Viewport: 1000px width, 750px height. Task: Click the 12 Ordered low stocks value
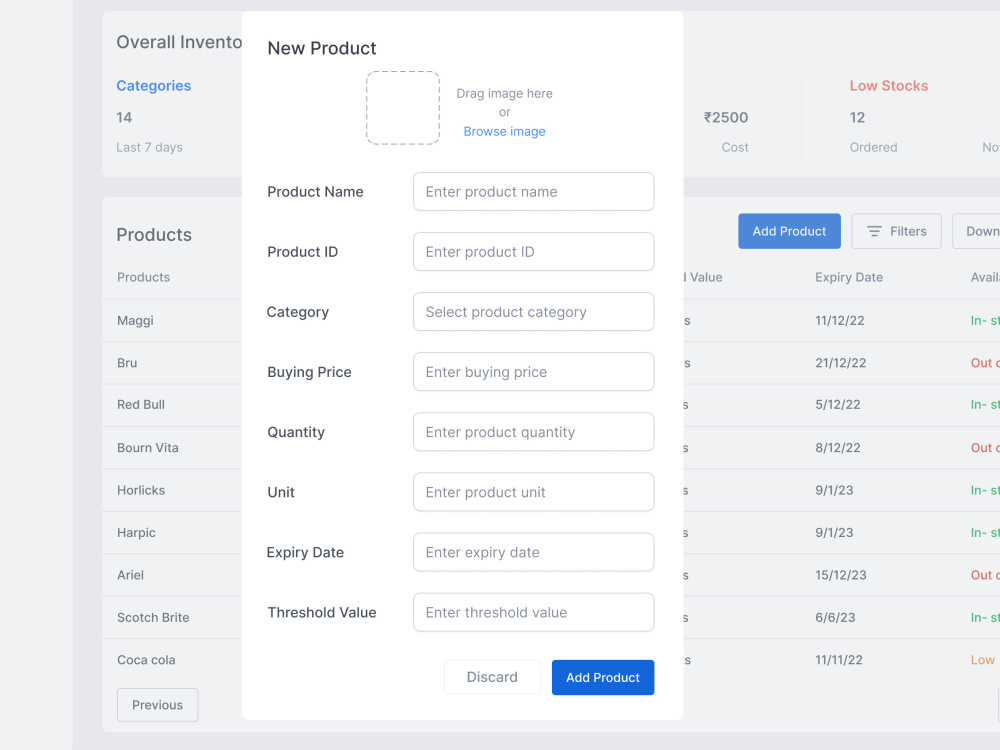[x=857, y=117]
